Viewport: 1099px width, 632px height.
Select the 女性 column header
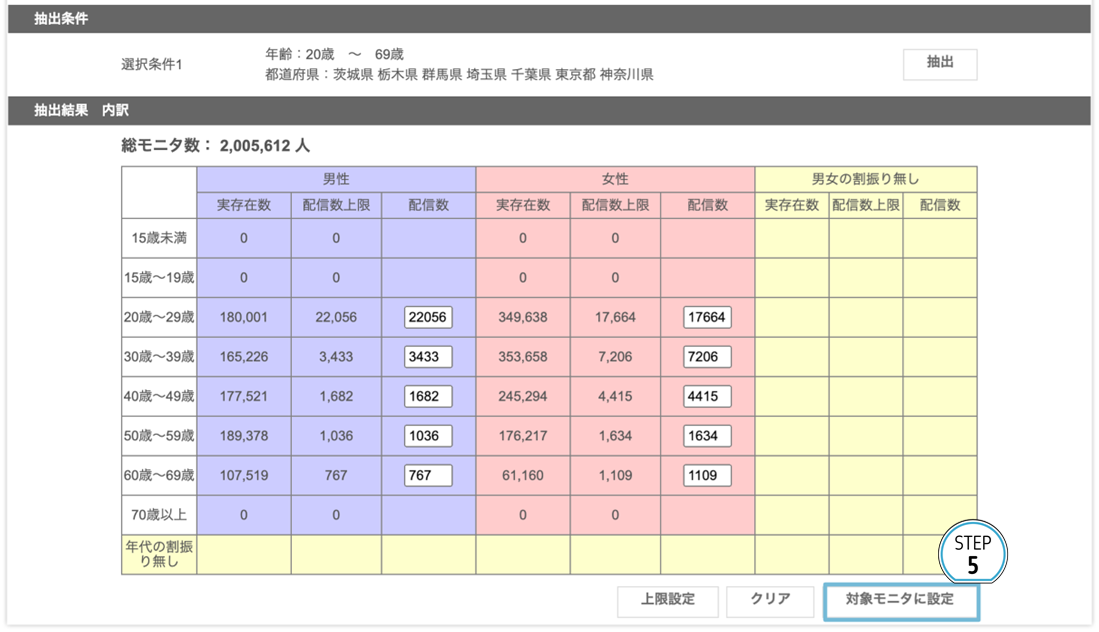(x=615, y=179)
